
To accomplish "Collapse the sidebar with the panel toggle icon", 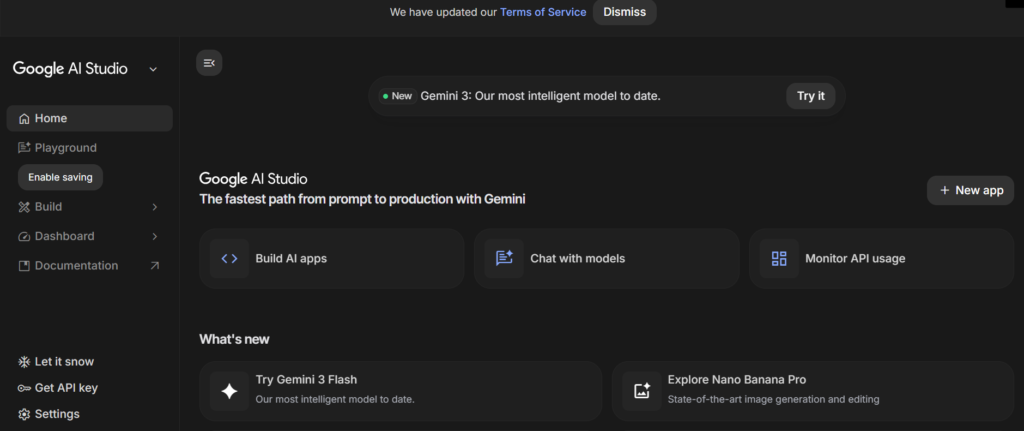I will 209,63.
